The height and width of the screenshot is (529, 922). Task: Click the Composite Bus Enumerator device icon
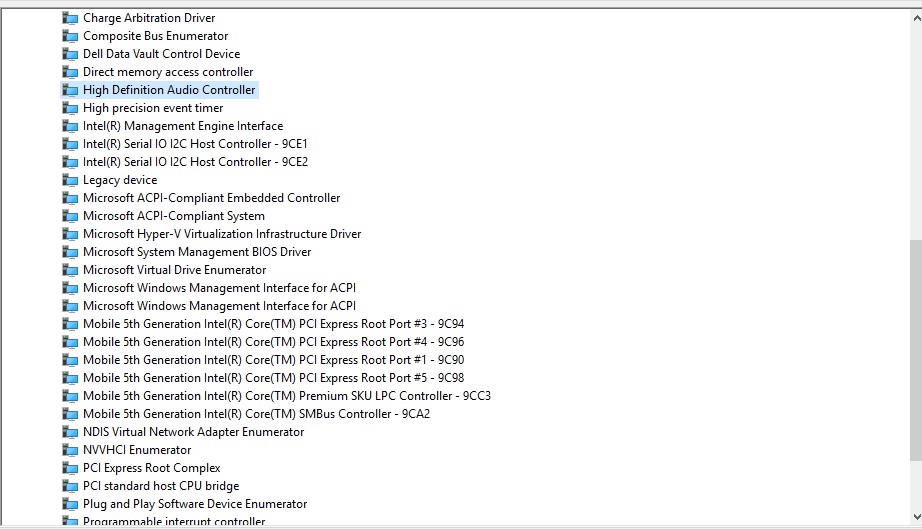pos(70,36)
